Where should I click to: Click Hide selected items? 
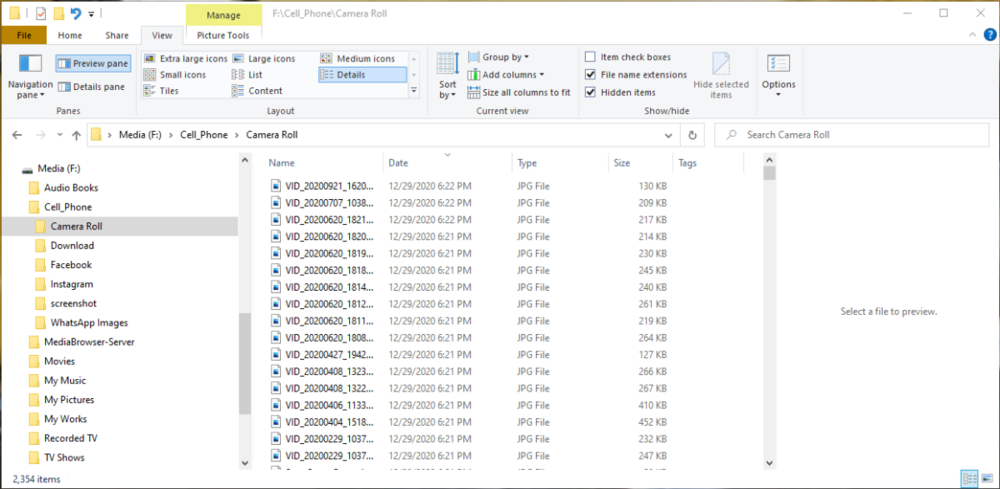pyautogui.click(x=721, y=77)
